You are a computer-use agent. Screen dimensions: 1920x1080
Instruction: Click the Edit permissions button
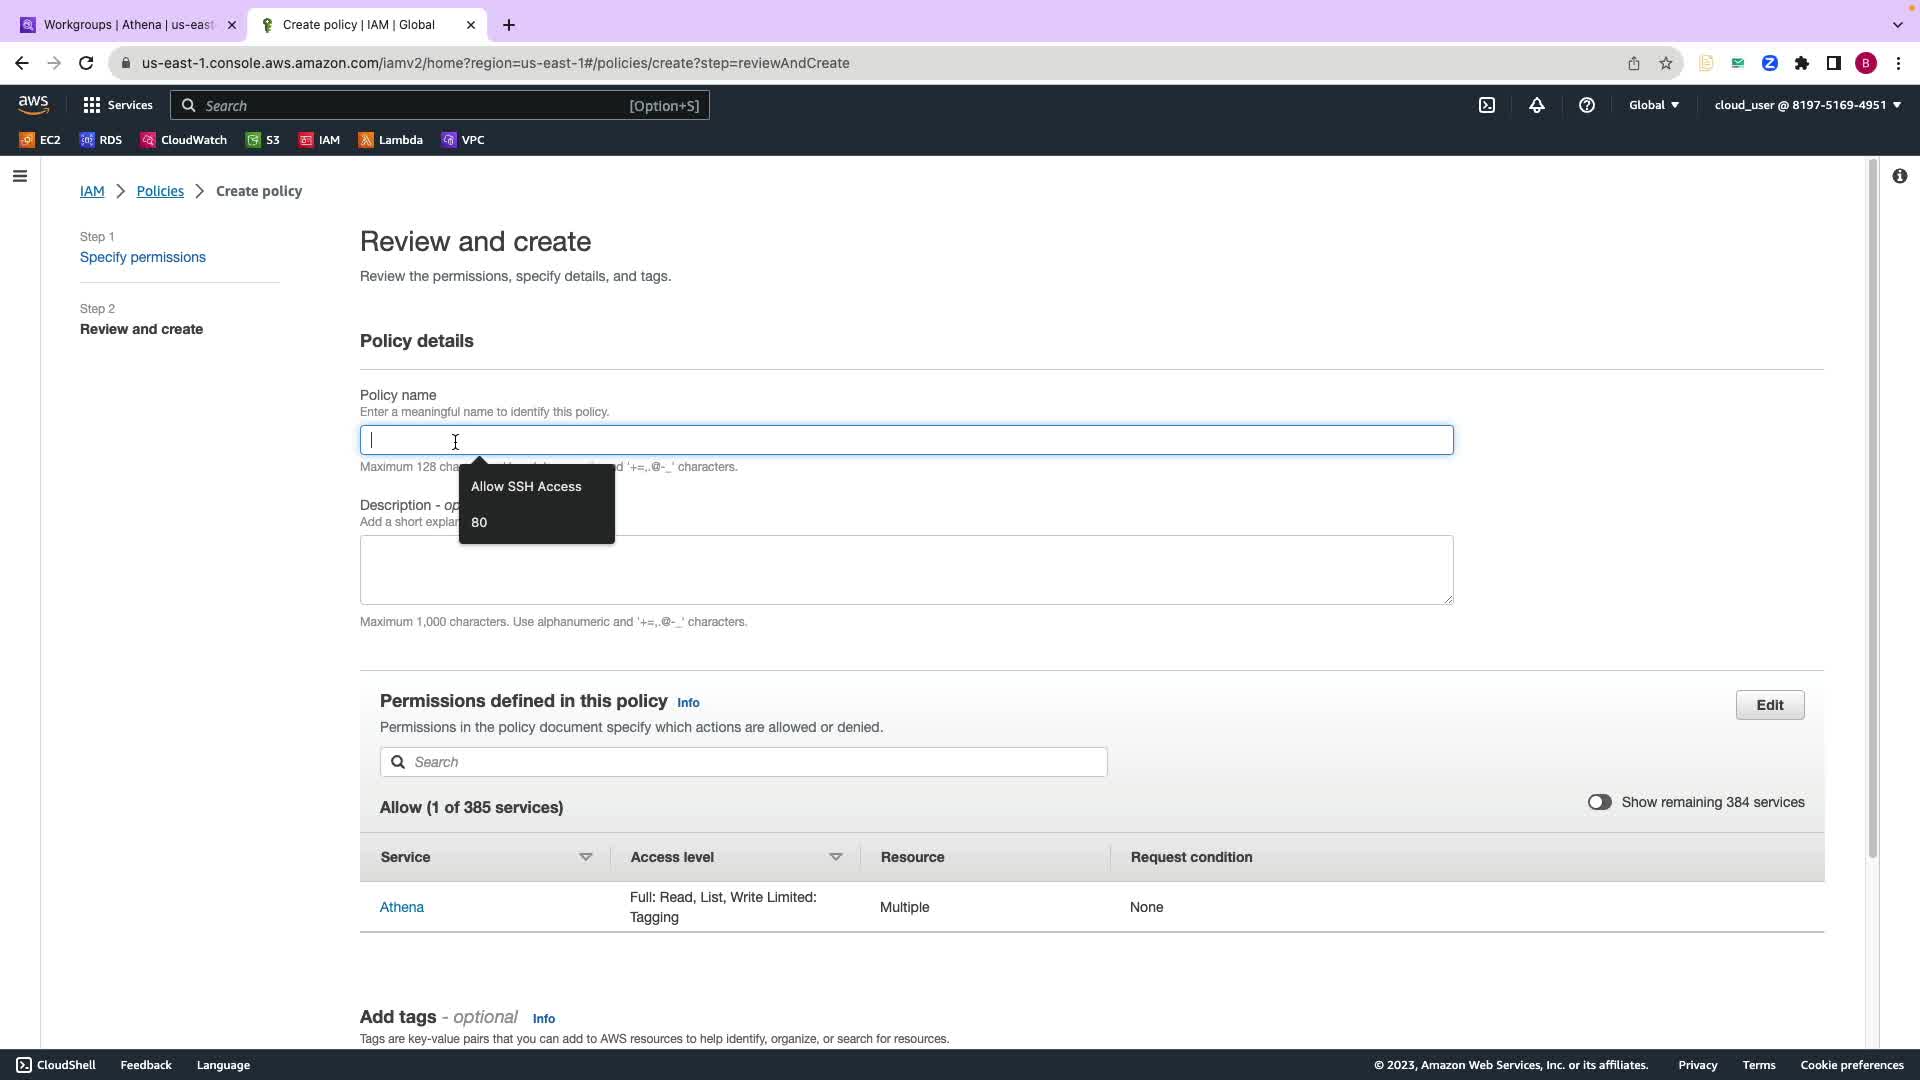pyautogui.click(x=1769, y=705)
